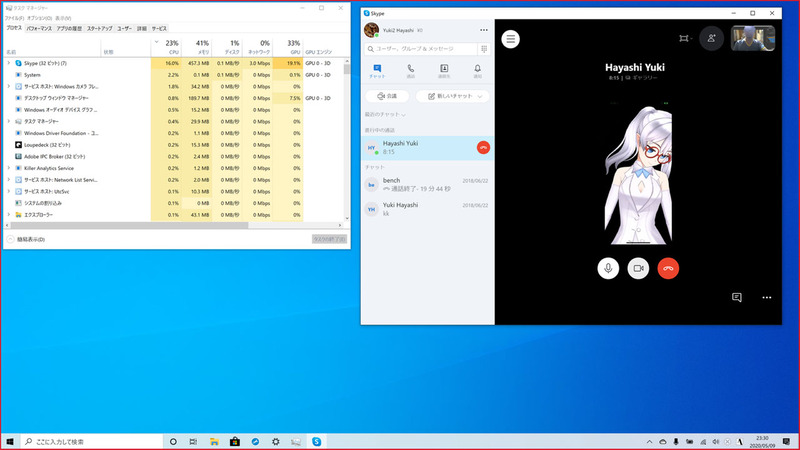Switch to the Services tab in Task Manager
Viewport: 800px width, 450px height.
[159, 29]
